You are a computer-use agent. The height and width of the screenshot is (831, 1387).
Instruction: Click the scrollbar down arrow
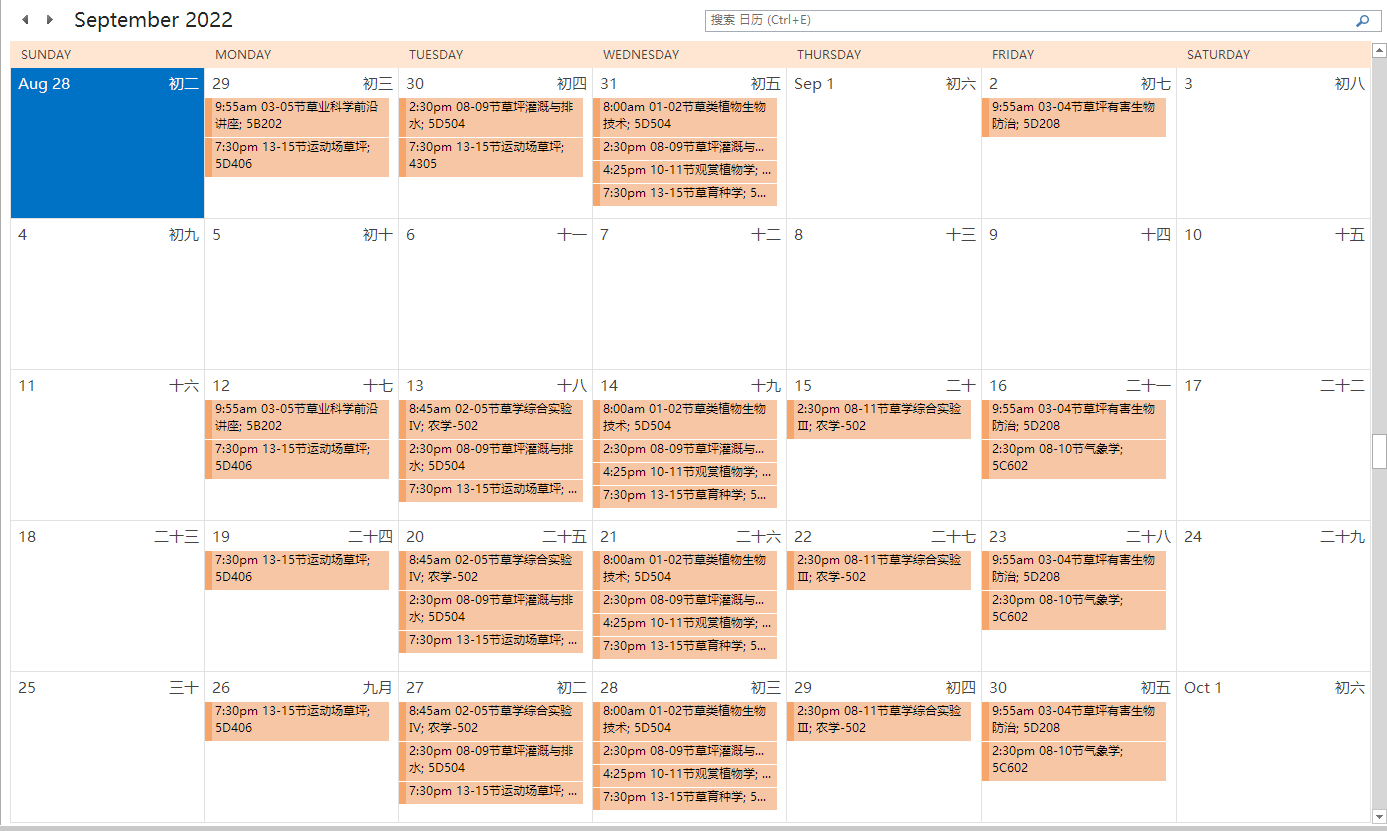tap(1379, 817)
